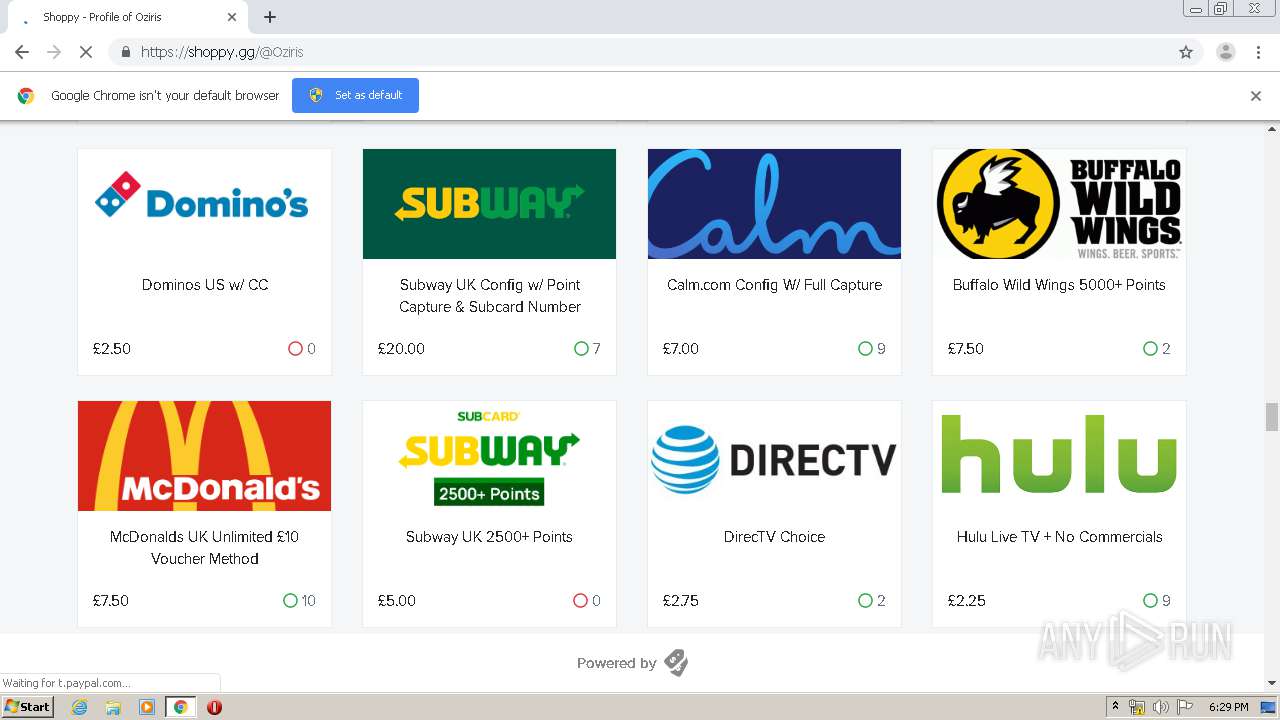Open Windows Explorer folder from taskbar
Image resolution: width=1280 pixels, height=720 pixels.
pos(113,707)
